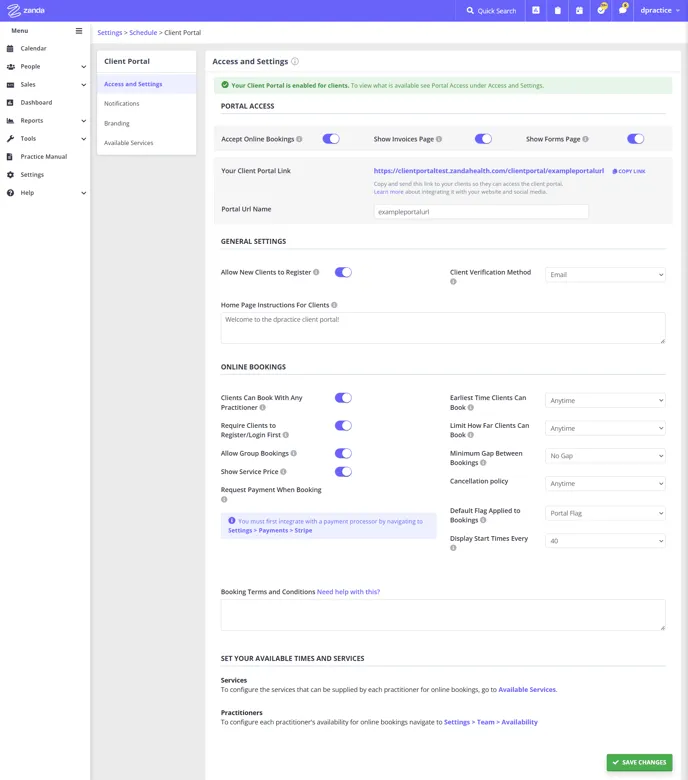
Task: Open Practice Manual in sidebar
Action: pyautogui.click(x=43, y=157)
